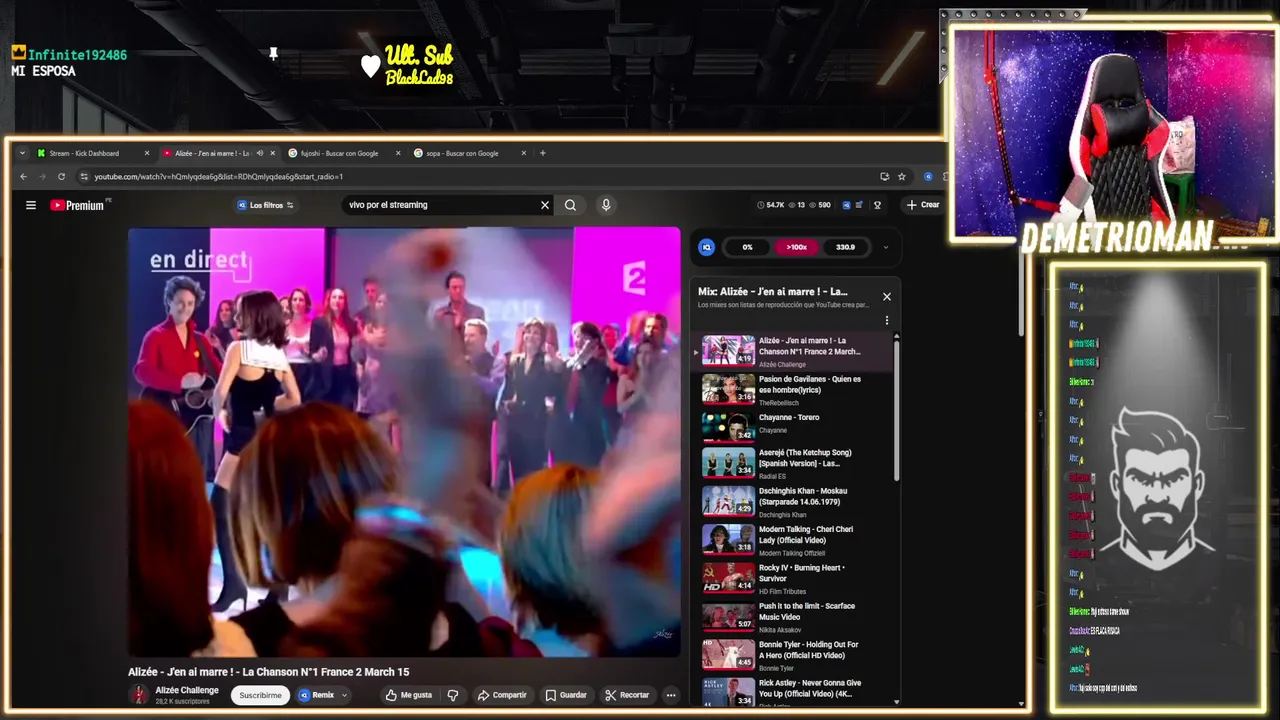
Task: Click Suscribirme subscribe button
Action: point(260,695)
